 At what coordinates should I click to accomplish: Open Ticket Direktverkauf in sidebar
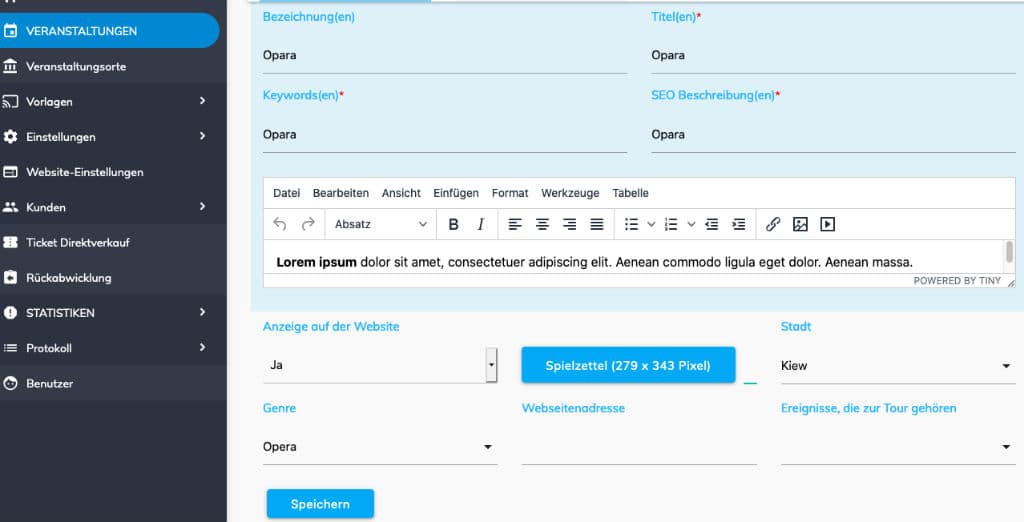pos(113,242)
